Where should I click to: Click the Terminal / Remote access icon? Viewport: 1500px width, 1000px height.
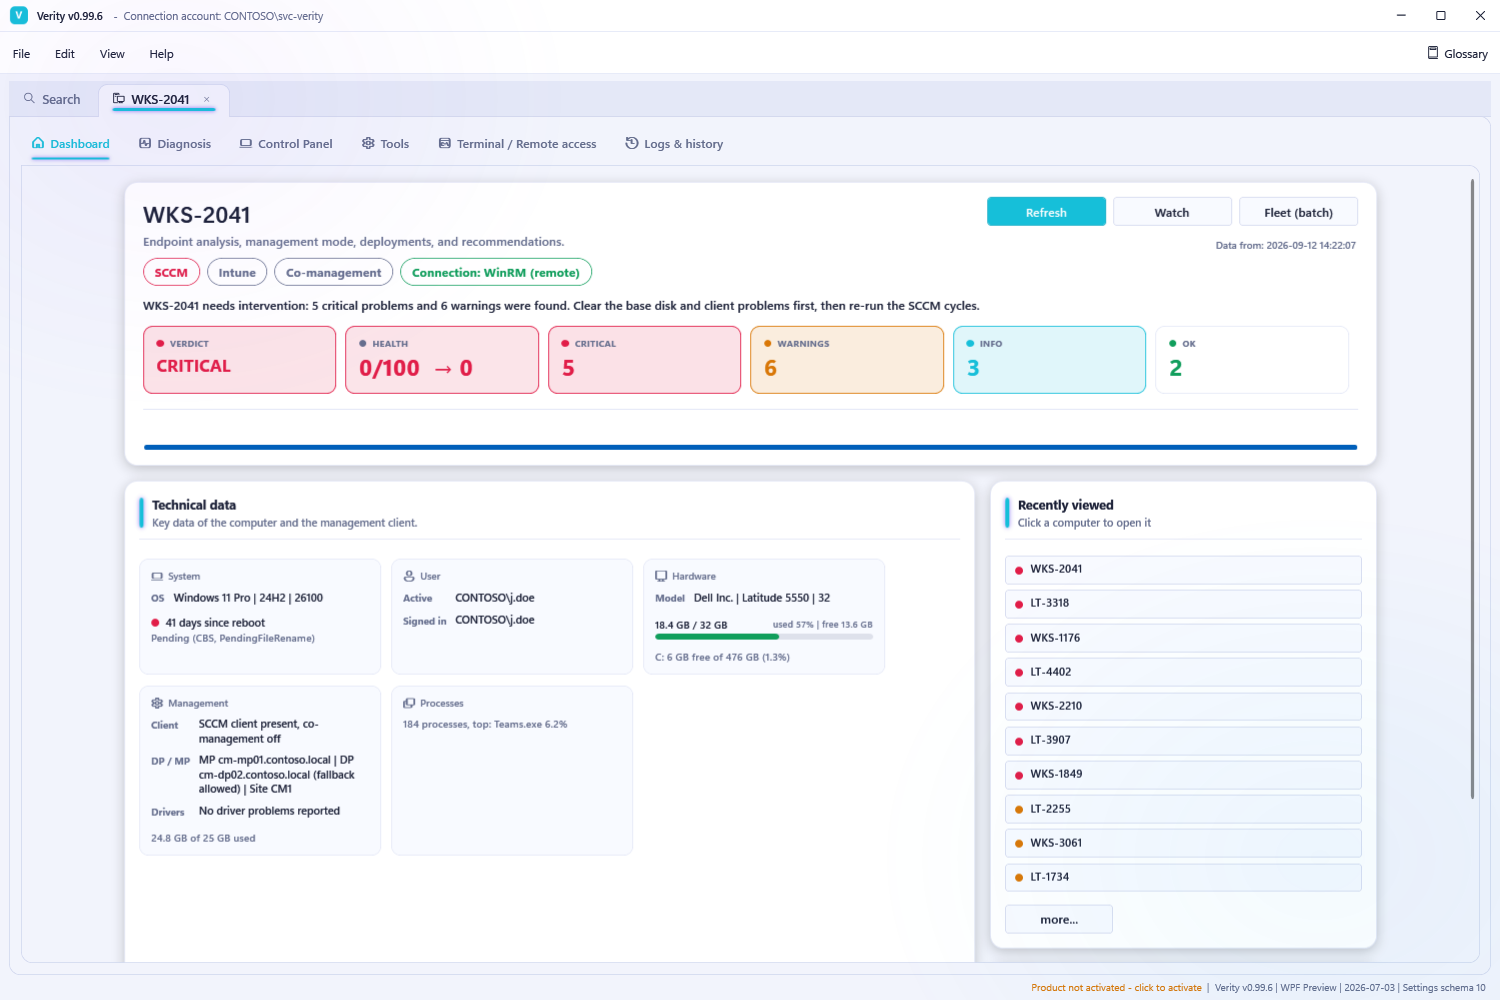coord(445,143)
